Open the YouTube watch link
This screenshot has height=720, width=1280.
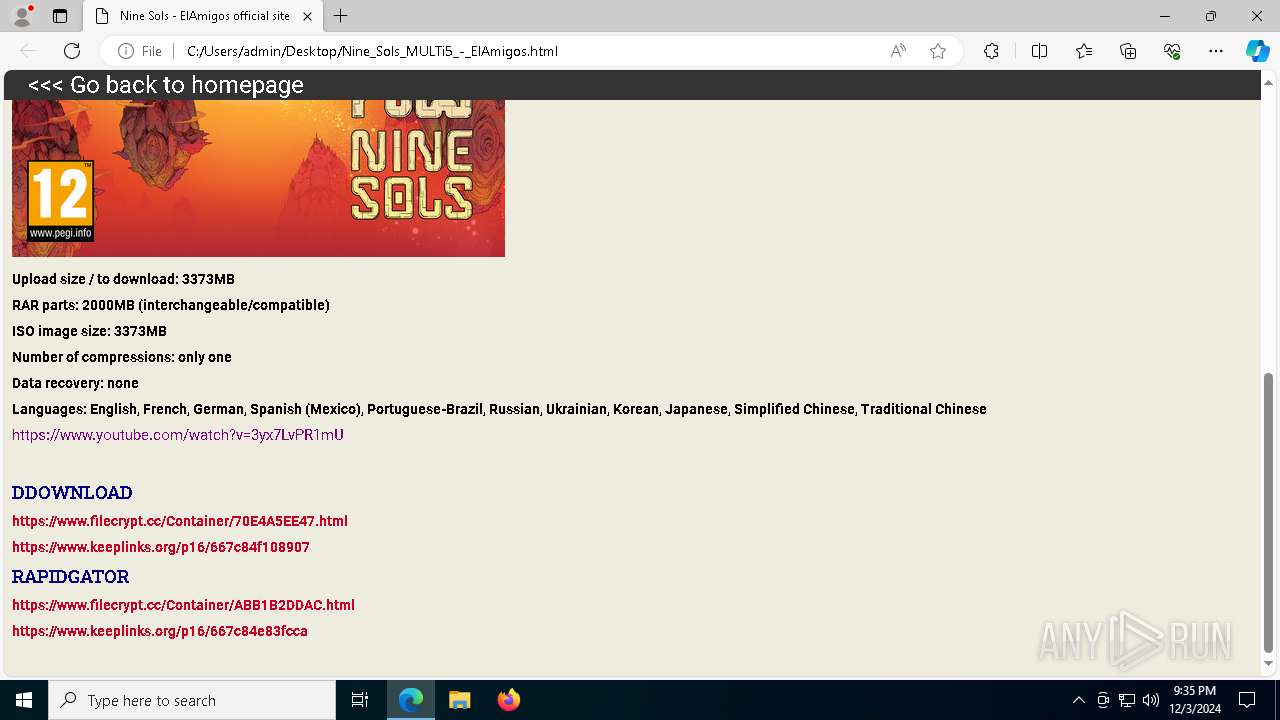pyautogui.click(x=178, y=435)
